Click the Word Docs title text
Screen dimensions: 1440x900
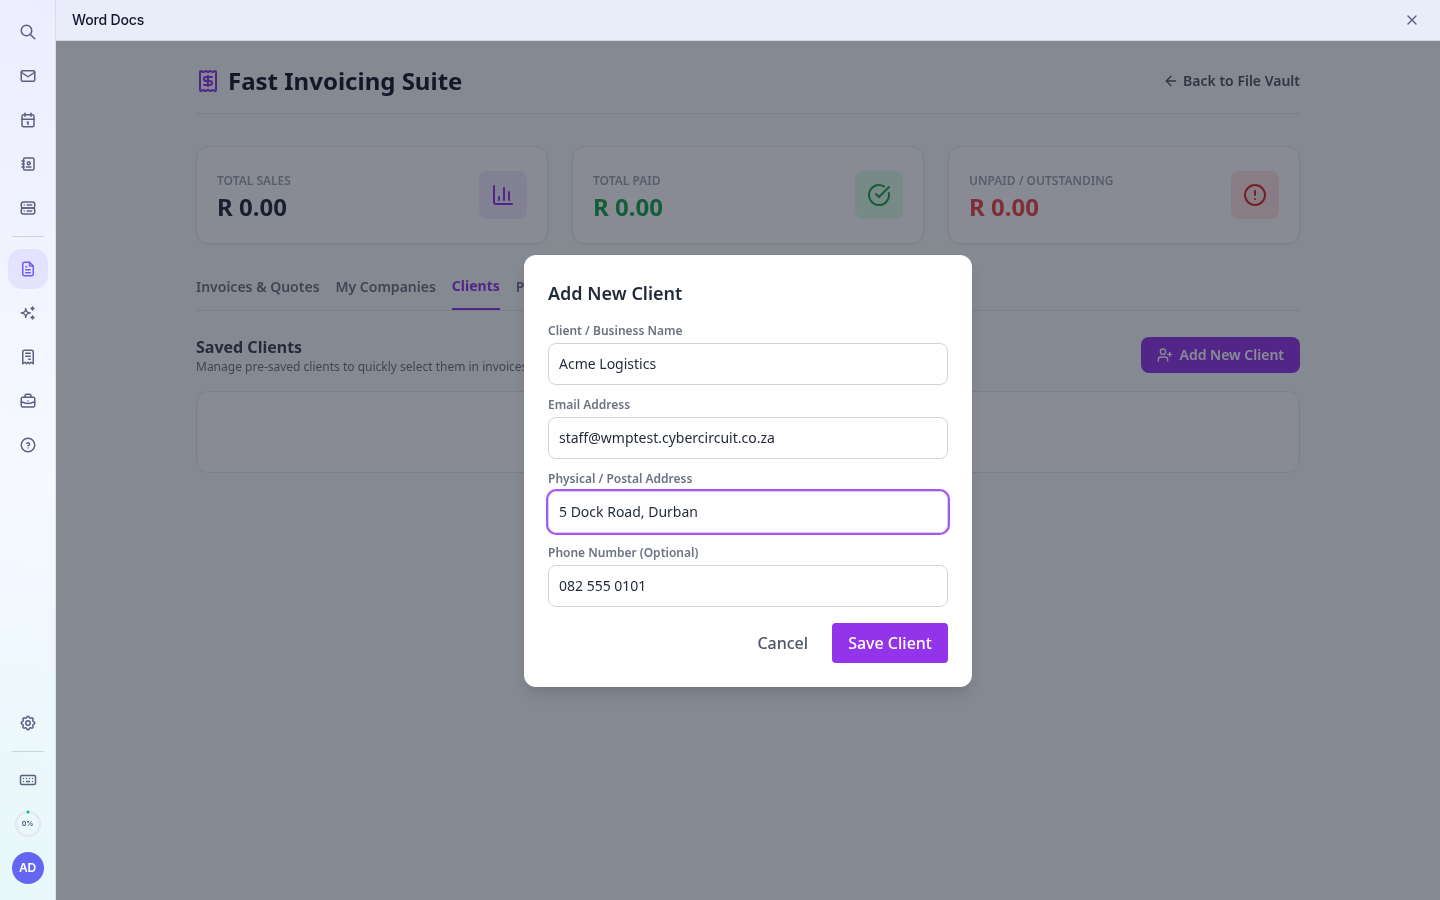[x=108, y=20]
